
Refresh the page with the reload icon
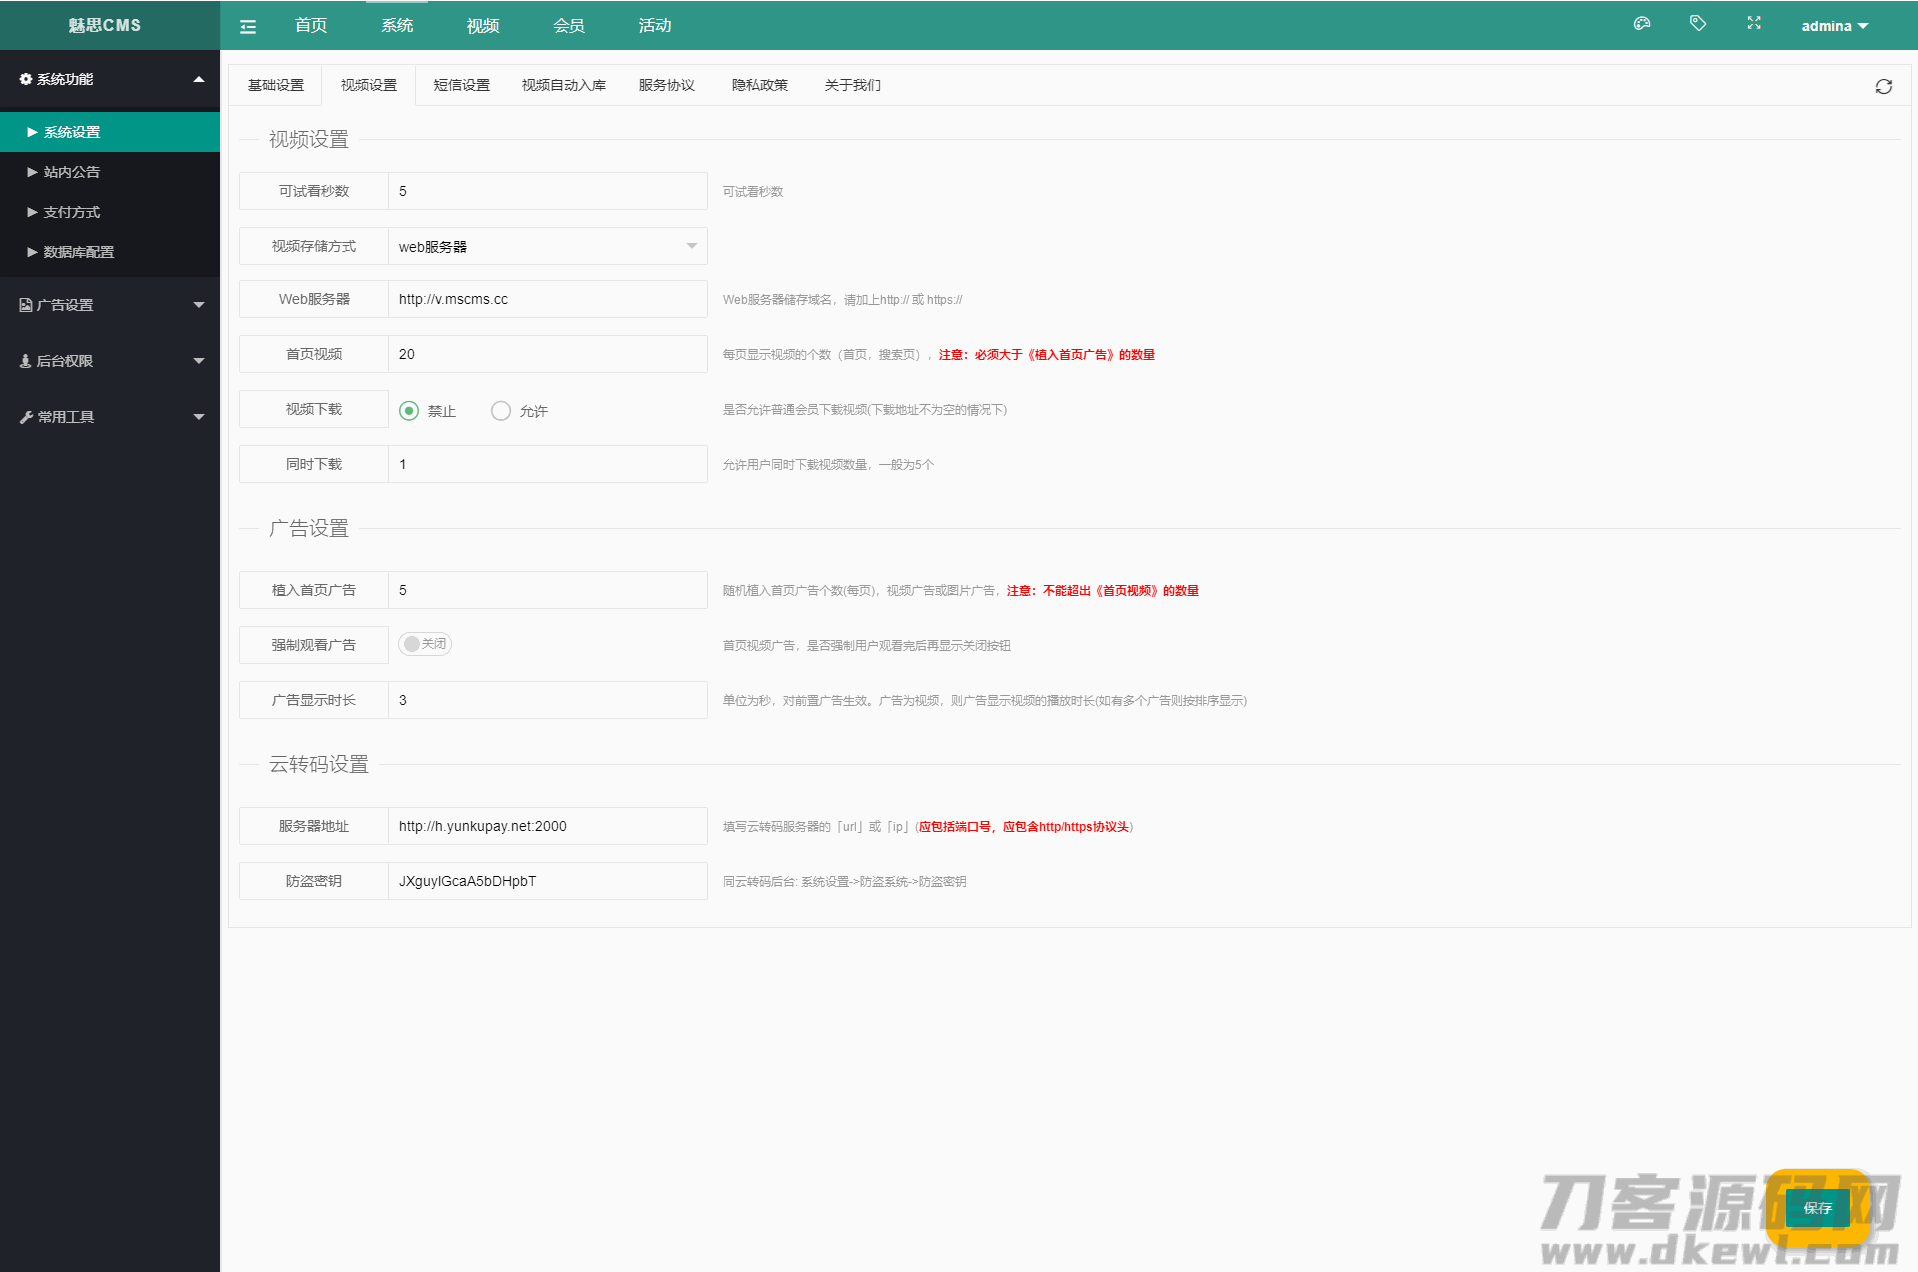coord(1883,87)
